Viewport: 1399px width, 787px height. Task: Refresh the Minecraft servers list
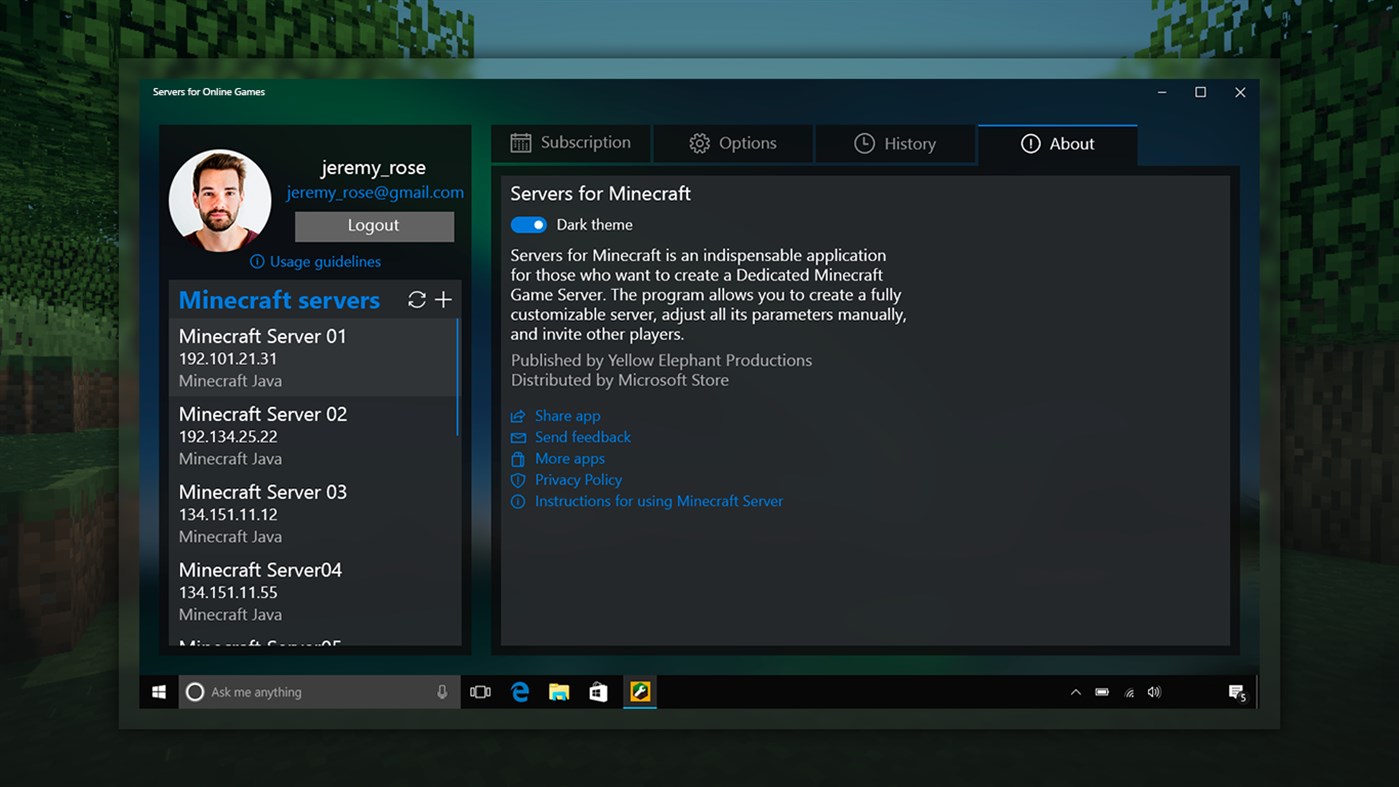(417, 299)
